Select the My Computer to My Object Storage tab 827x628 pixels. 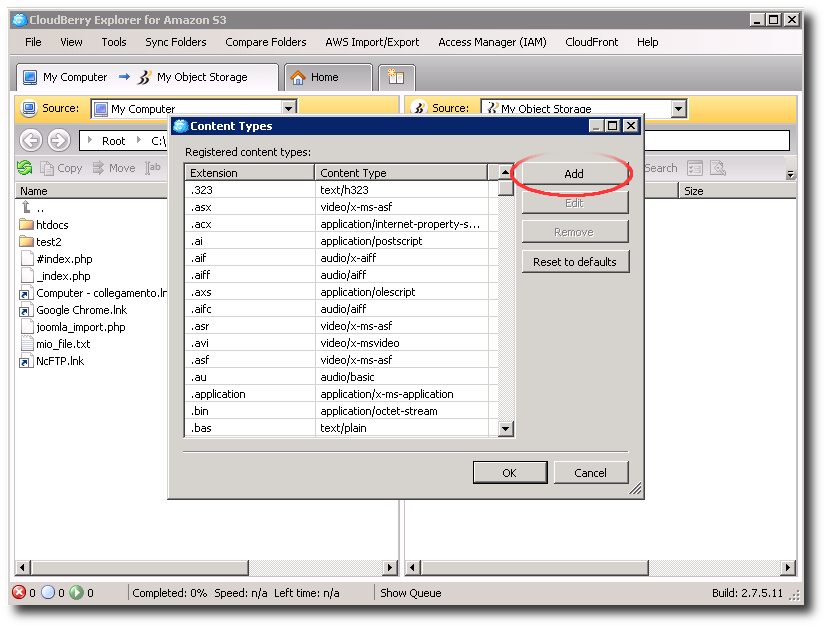147,77
